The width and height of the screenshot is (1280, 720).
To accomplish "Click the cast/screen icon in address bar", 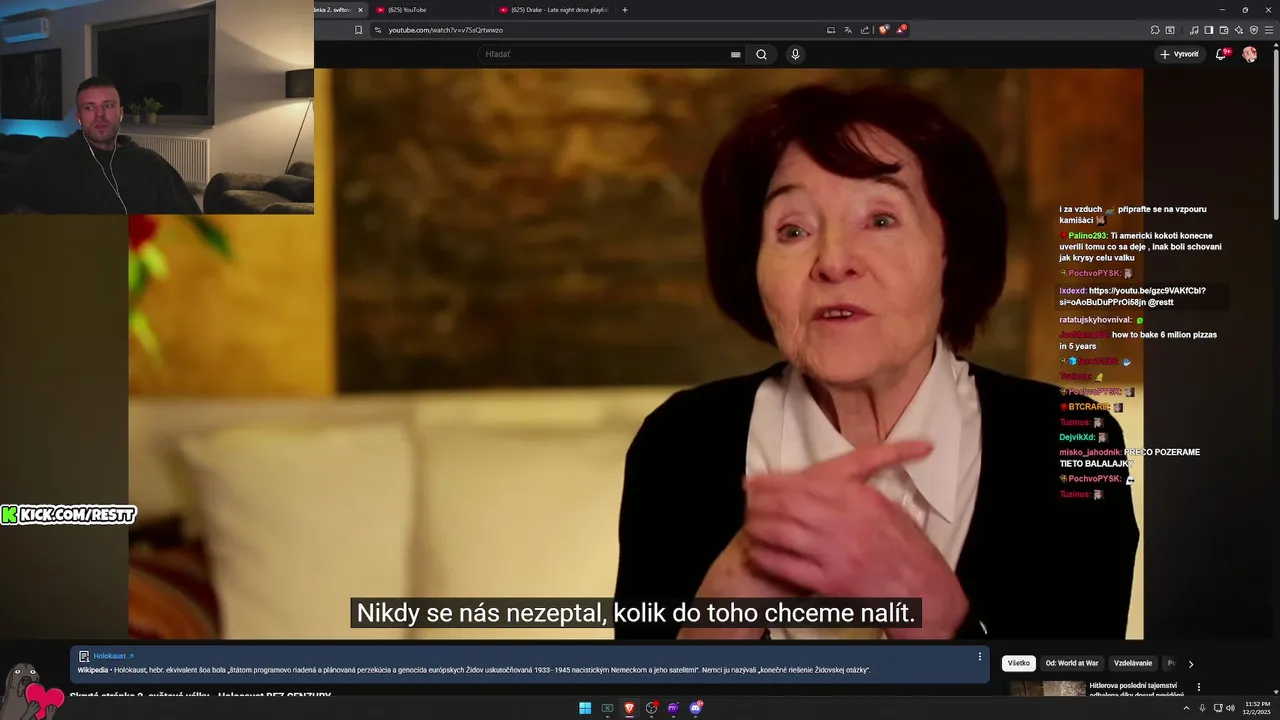I will 831,30.
